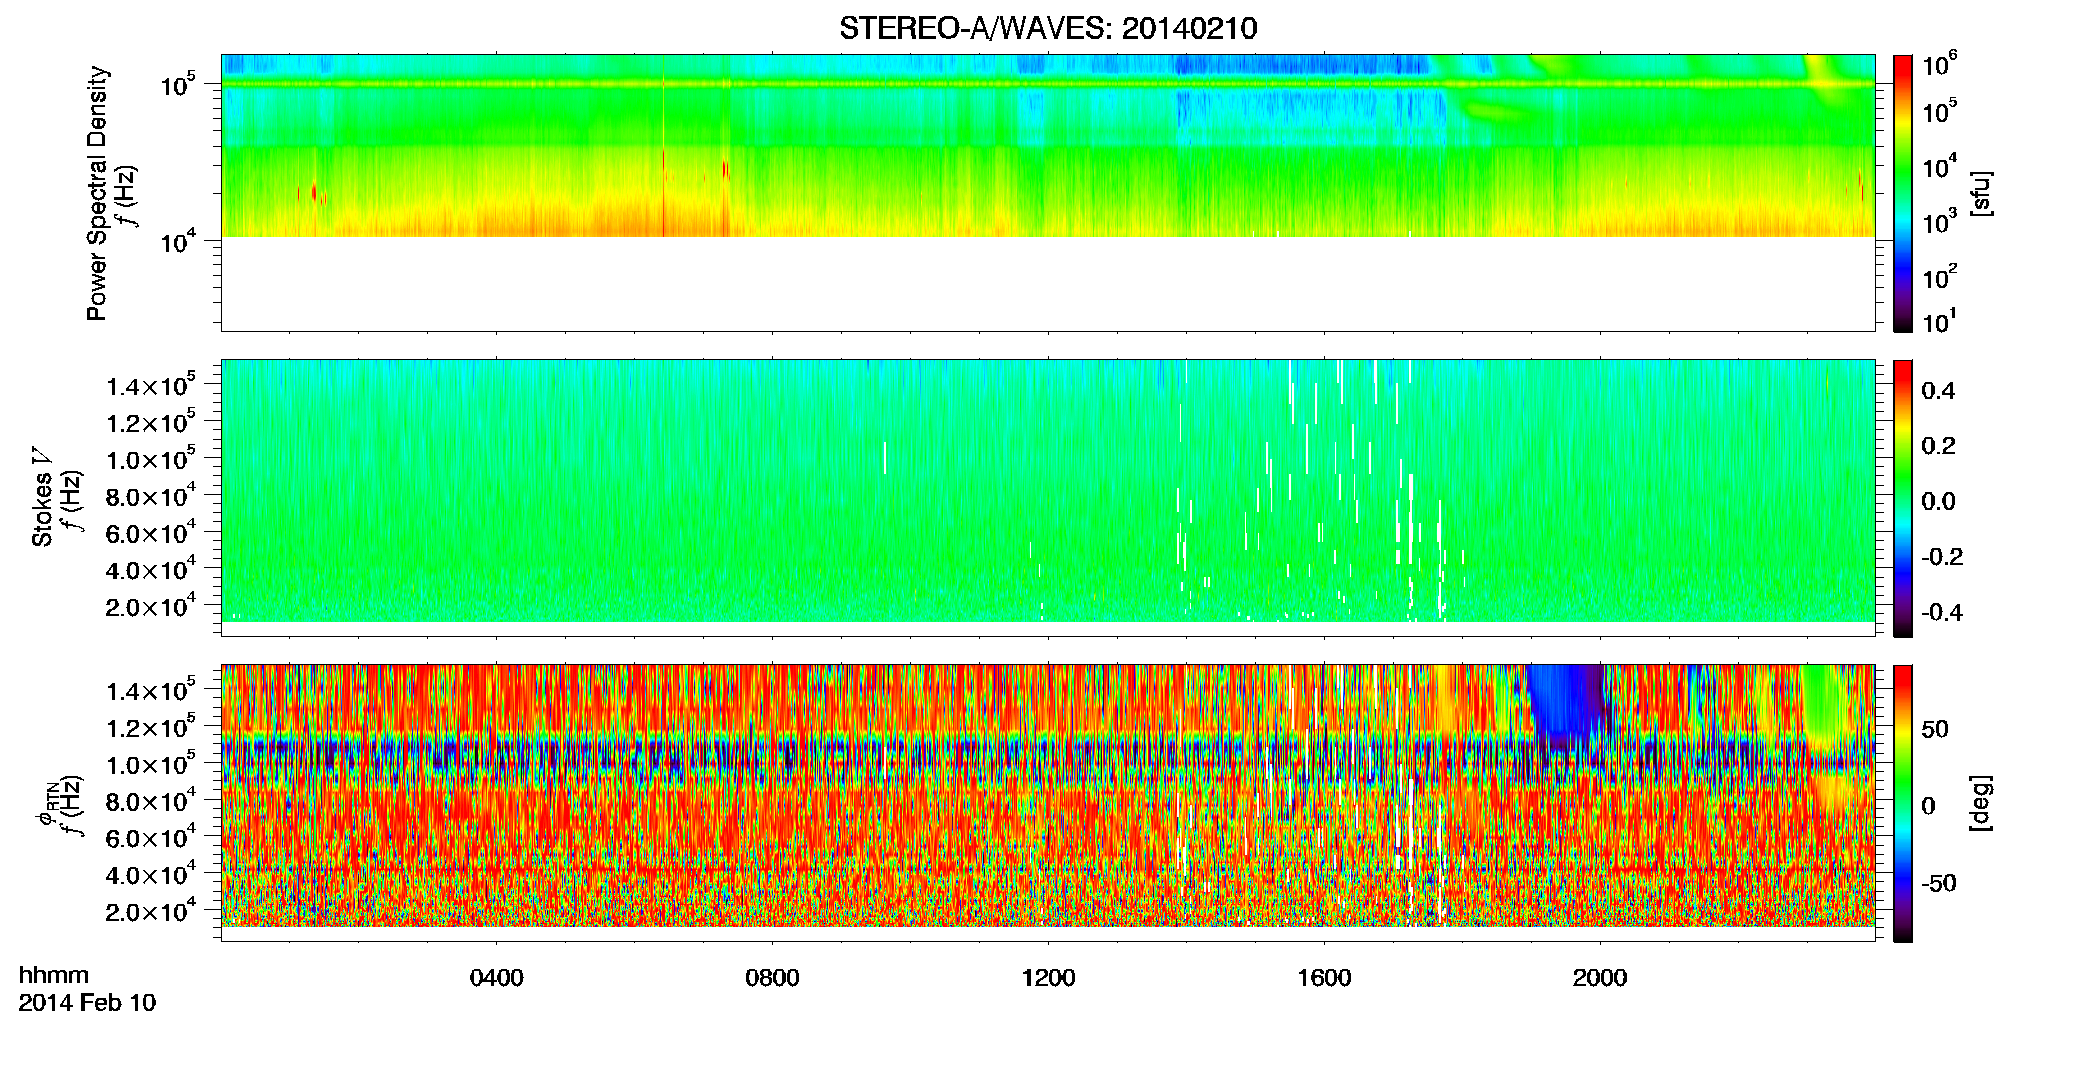Click the power spectral density color bar
Viewport: 2096px width, 1080px height.
coord(1903,193)
